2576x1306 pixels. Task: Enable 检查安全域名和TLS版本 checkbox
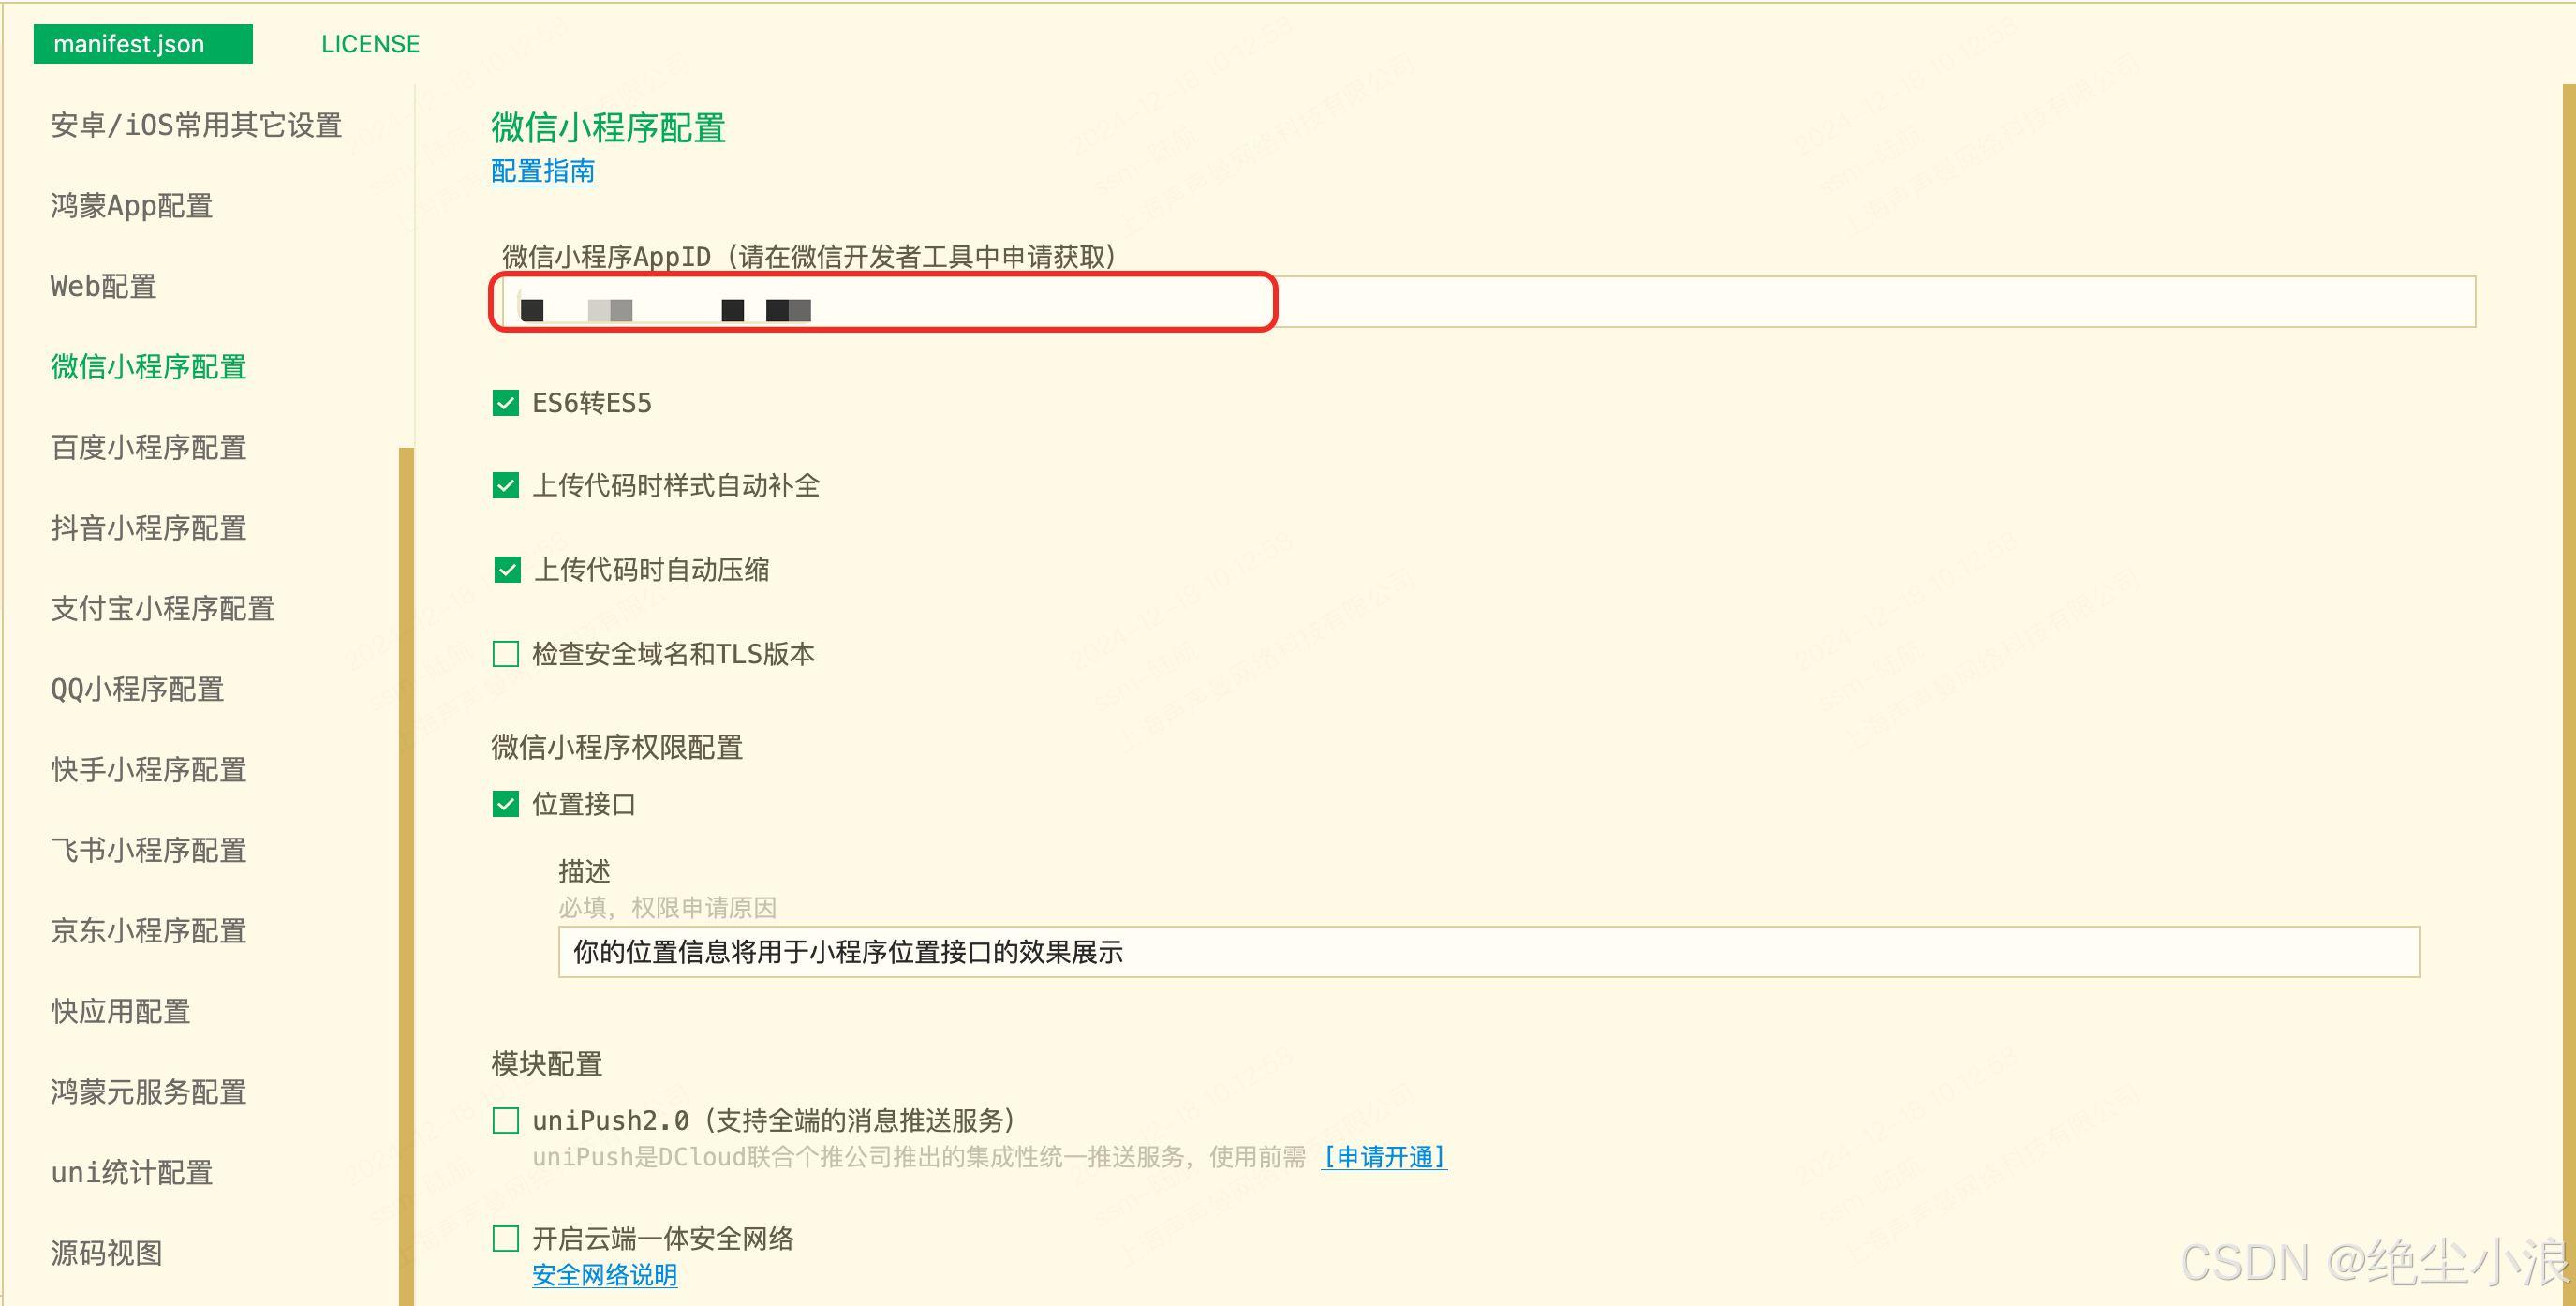click(x=506, y=654)
